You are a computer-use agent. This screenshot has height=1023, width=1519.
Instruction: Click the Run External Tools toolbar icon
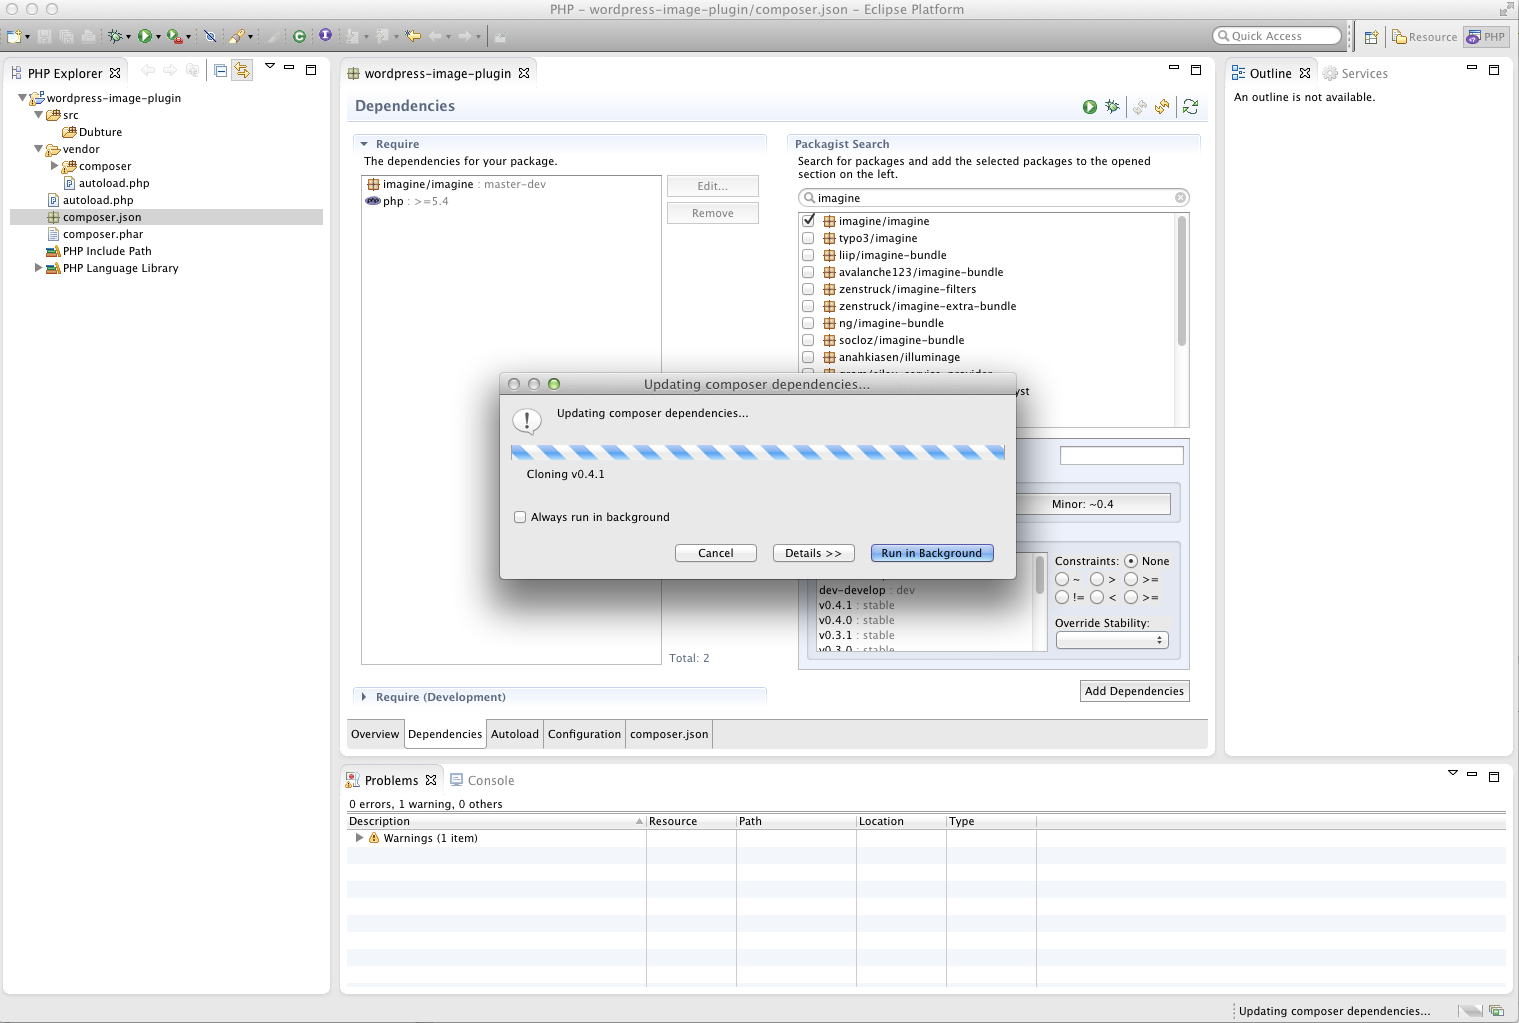pos(174,36)
